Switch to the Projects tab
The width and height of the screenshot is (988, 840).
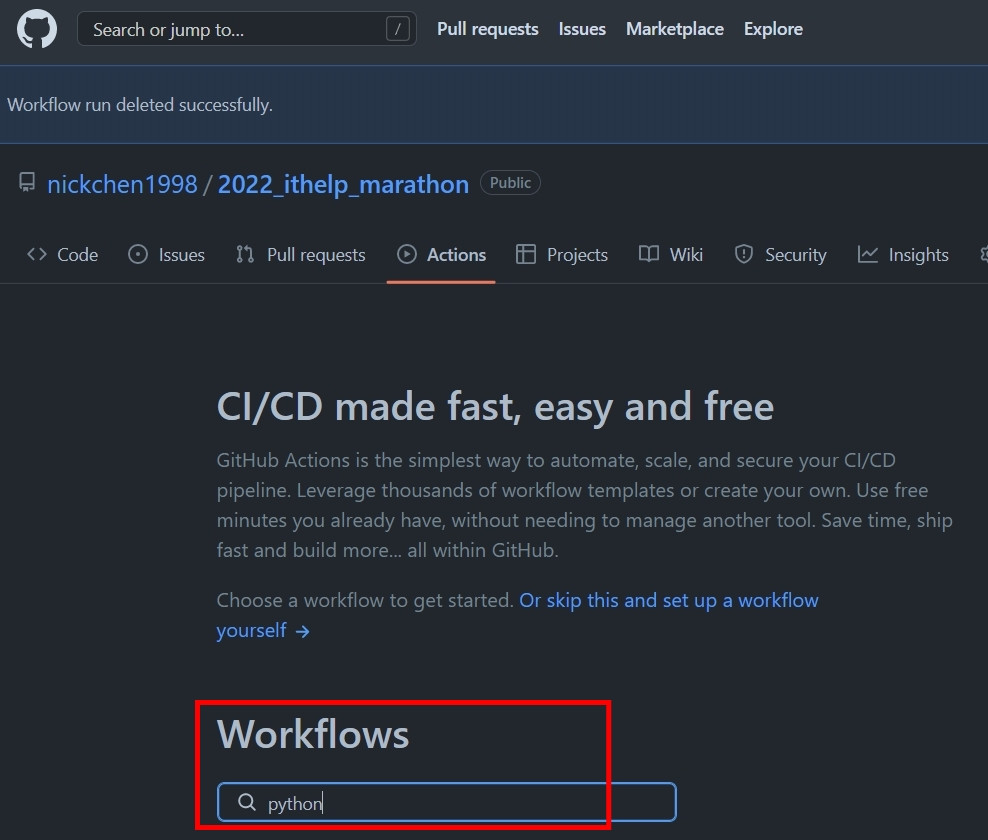click(x=562, y=255)
